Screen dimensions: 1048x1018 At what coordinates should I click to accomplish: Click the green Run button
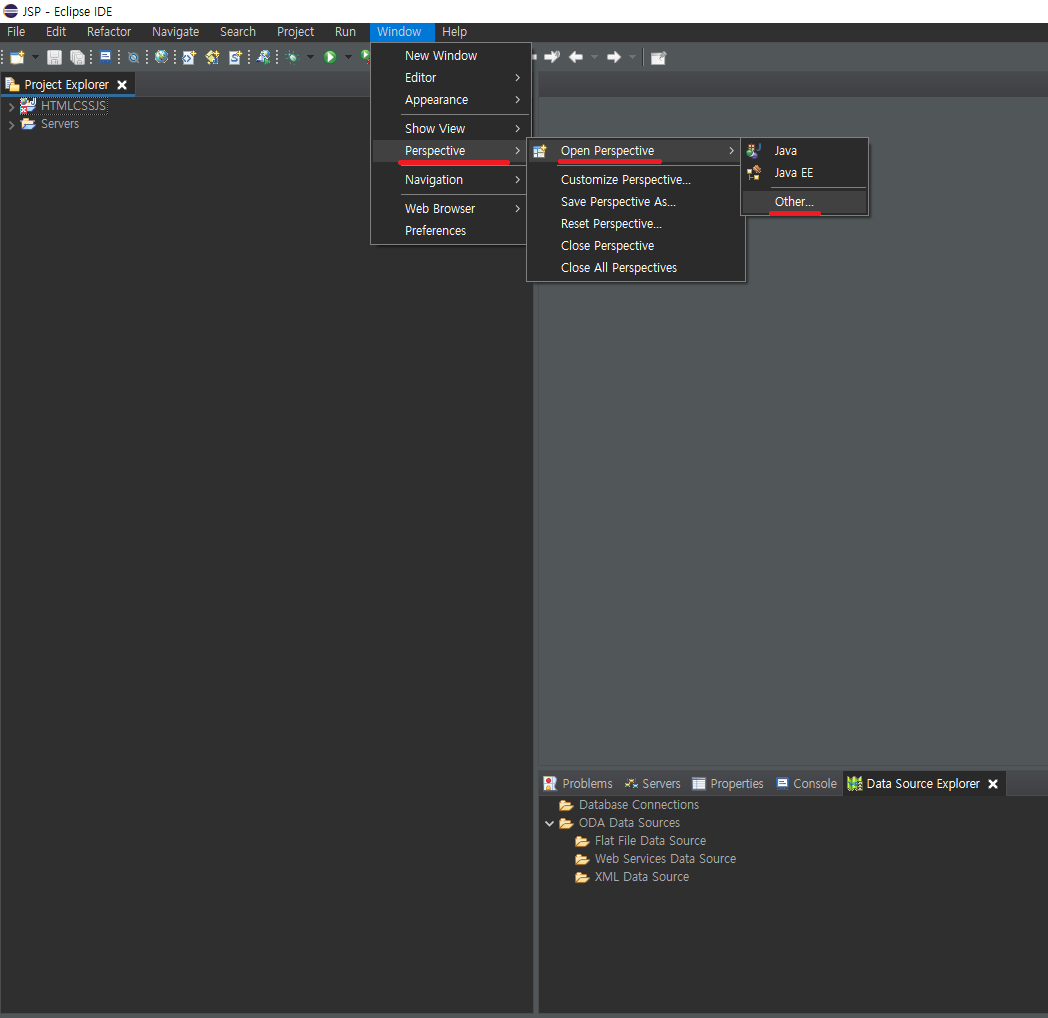pos(330,57)
